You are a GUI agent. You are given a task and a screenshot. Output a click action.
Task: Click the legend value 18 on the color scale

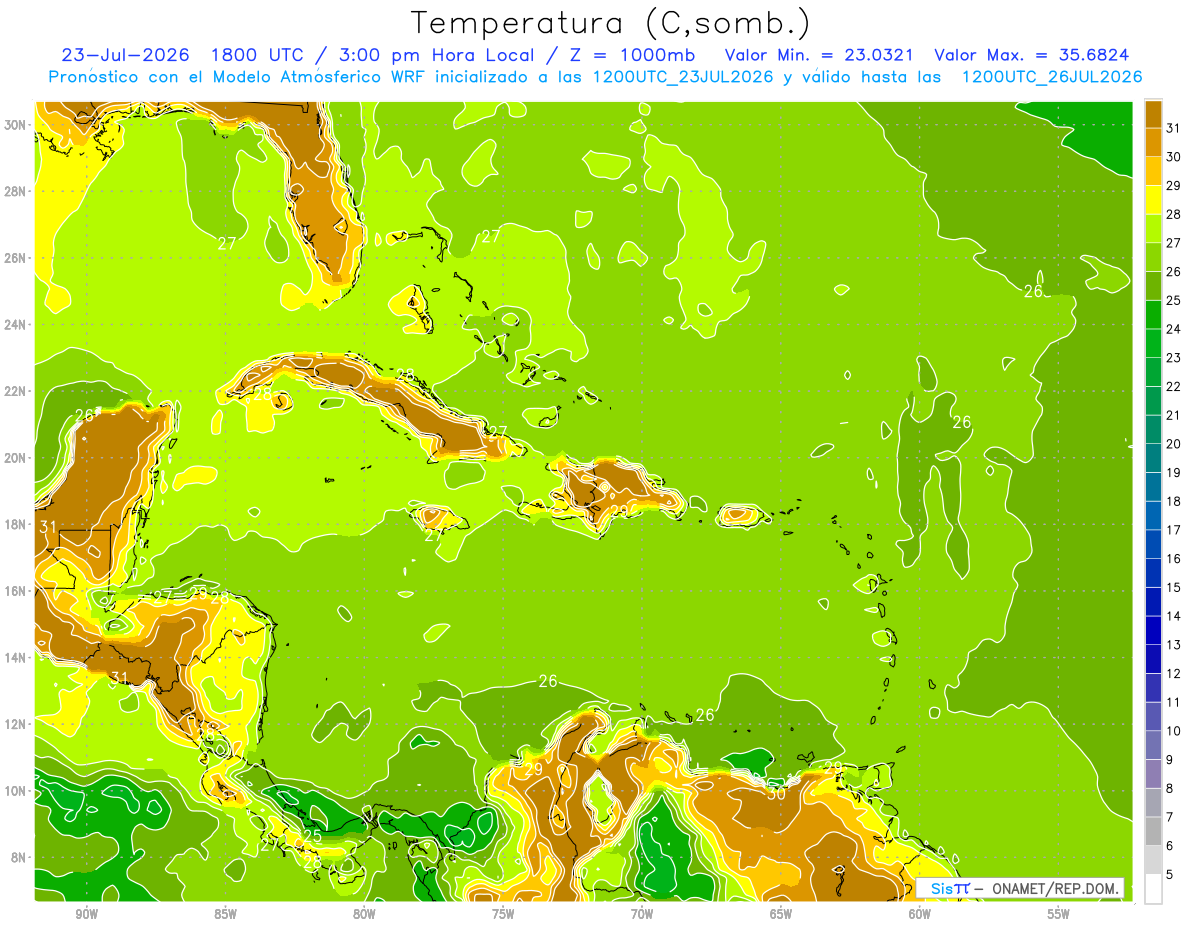1173,501
